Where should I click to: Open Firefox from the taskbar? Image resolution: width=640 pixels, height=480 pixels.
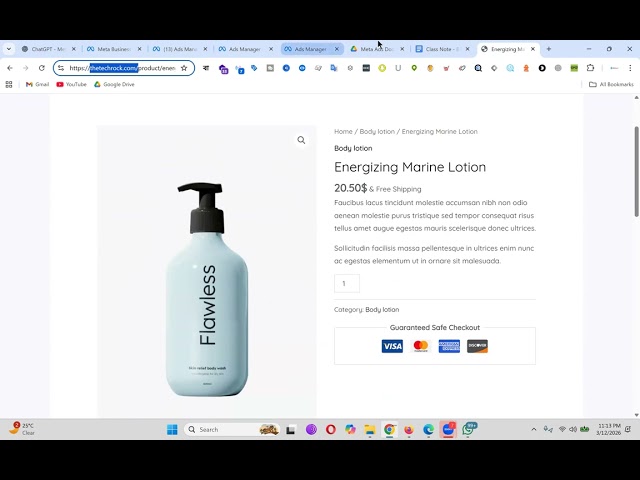coord(409,429)
